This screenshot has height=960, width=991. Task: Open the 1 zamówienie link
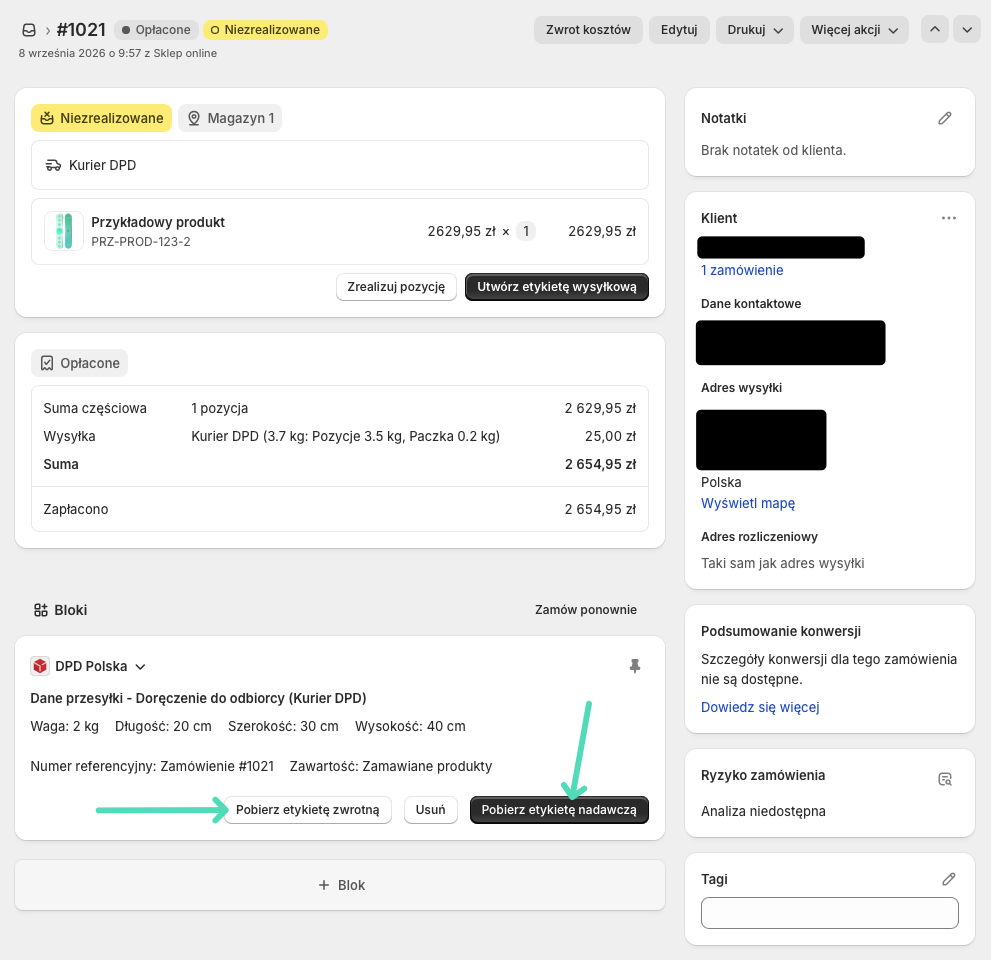point(742,270)
